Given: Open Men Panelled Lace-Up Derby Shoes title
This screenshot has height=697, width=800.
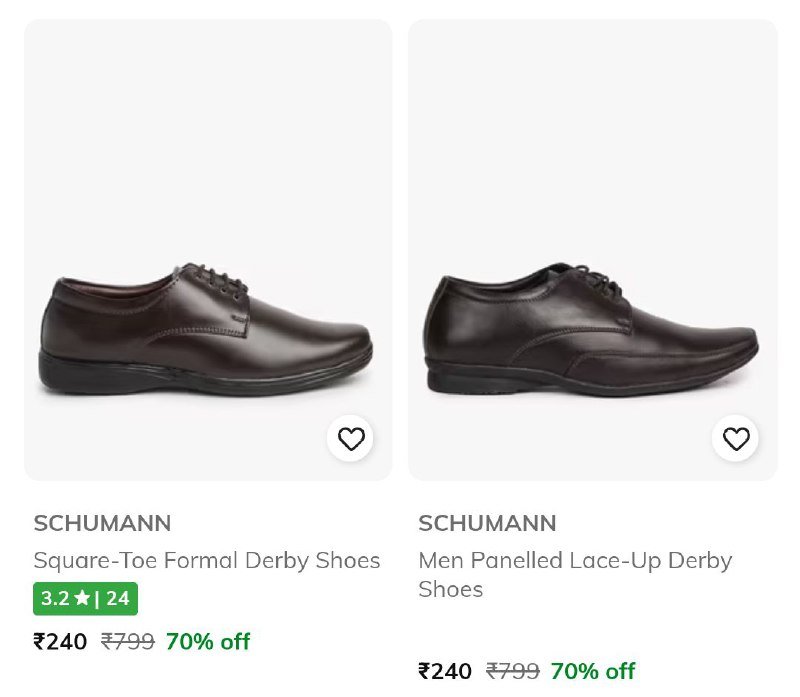Looking at the screenshot, I should click(x=575, y=574).
